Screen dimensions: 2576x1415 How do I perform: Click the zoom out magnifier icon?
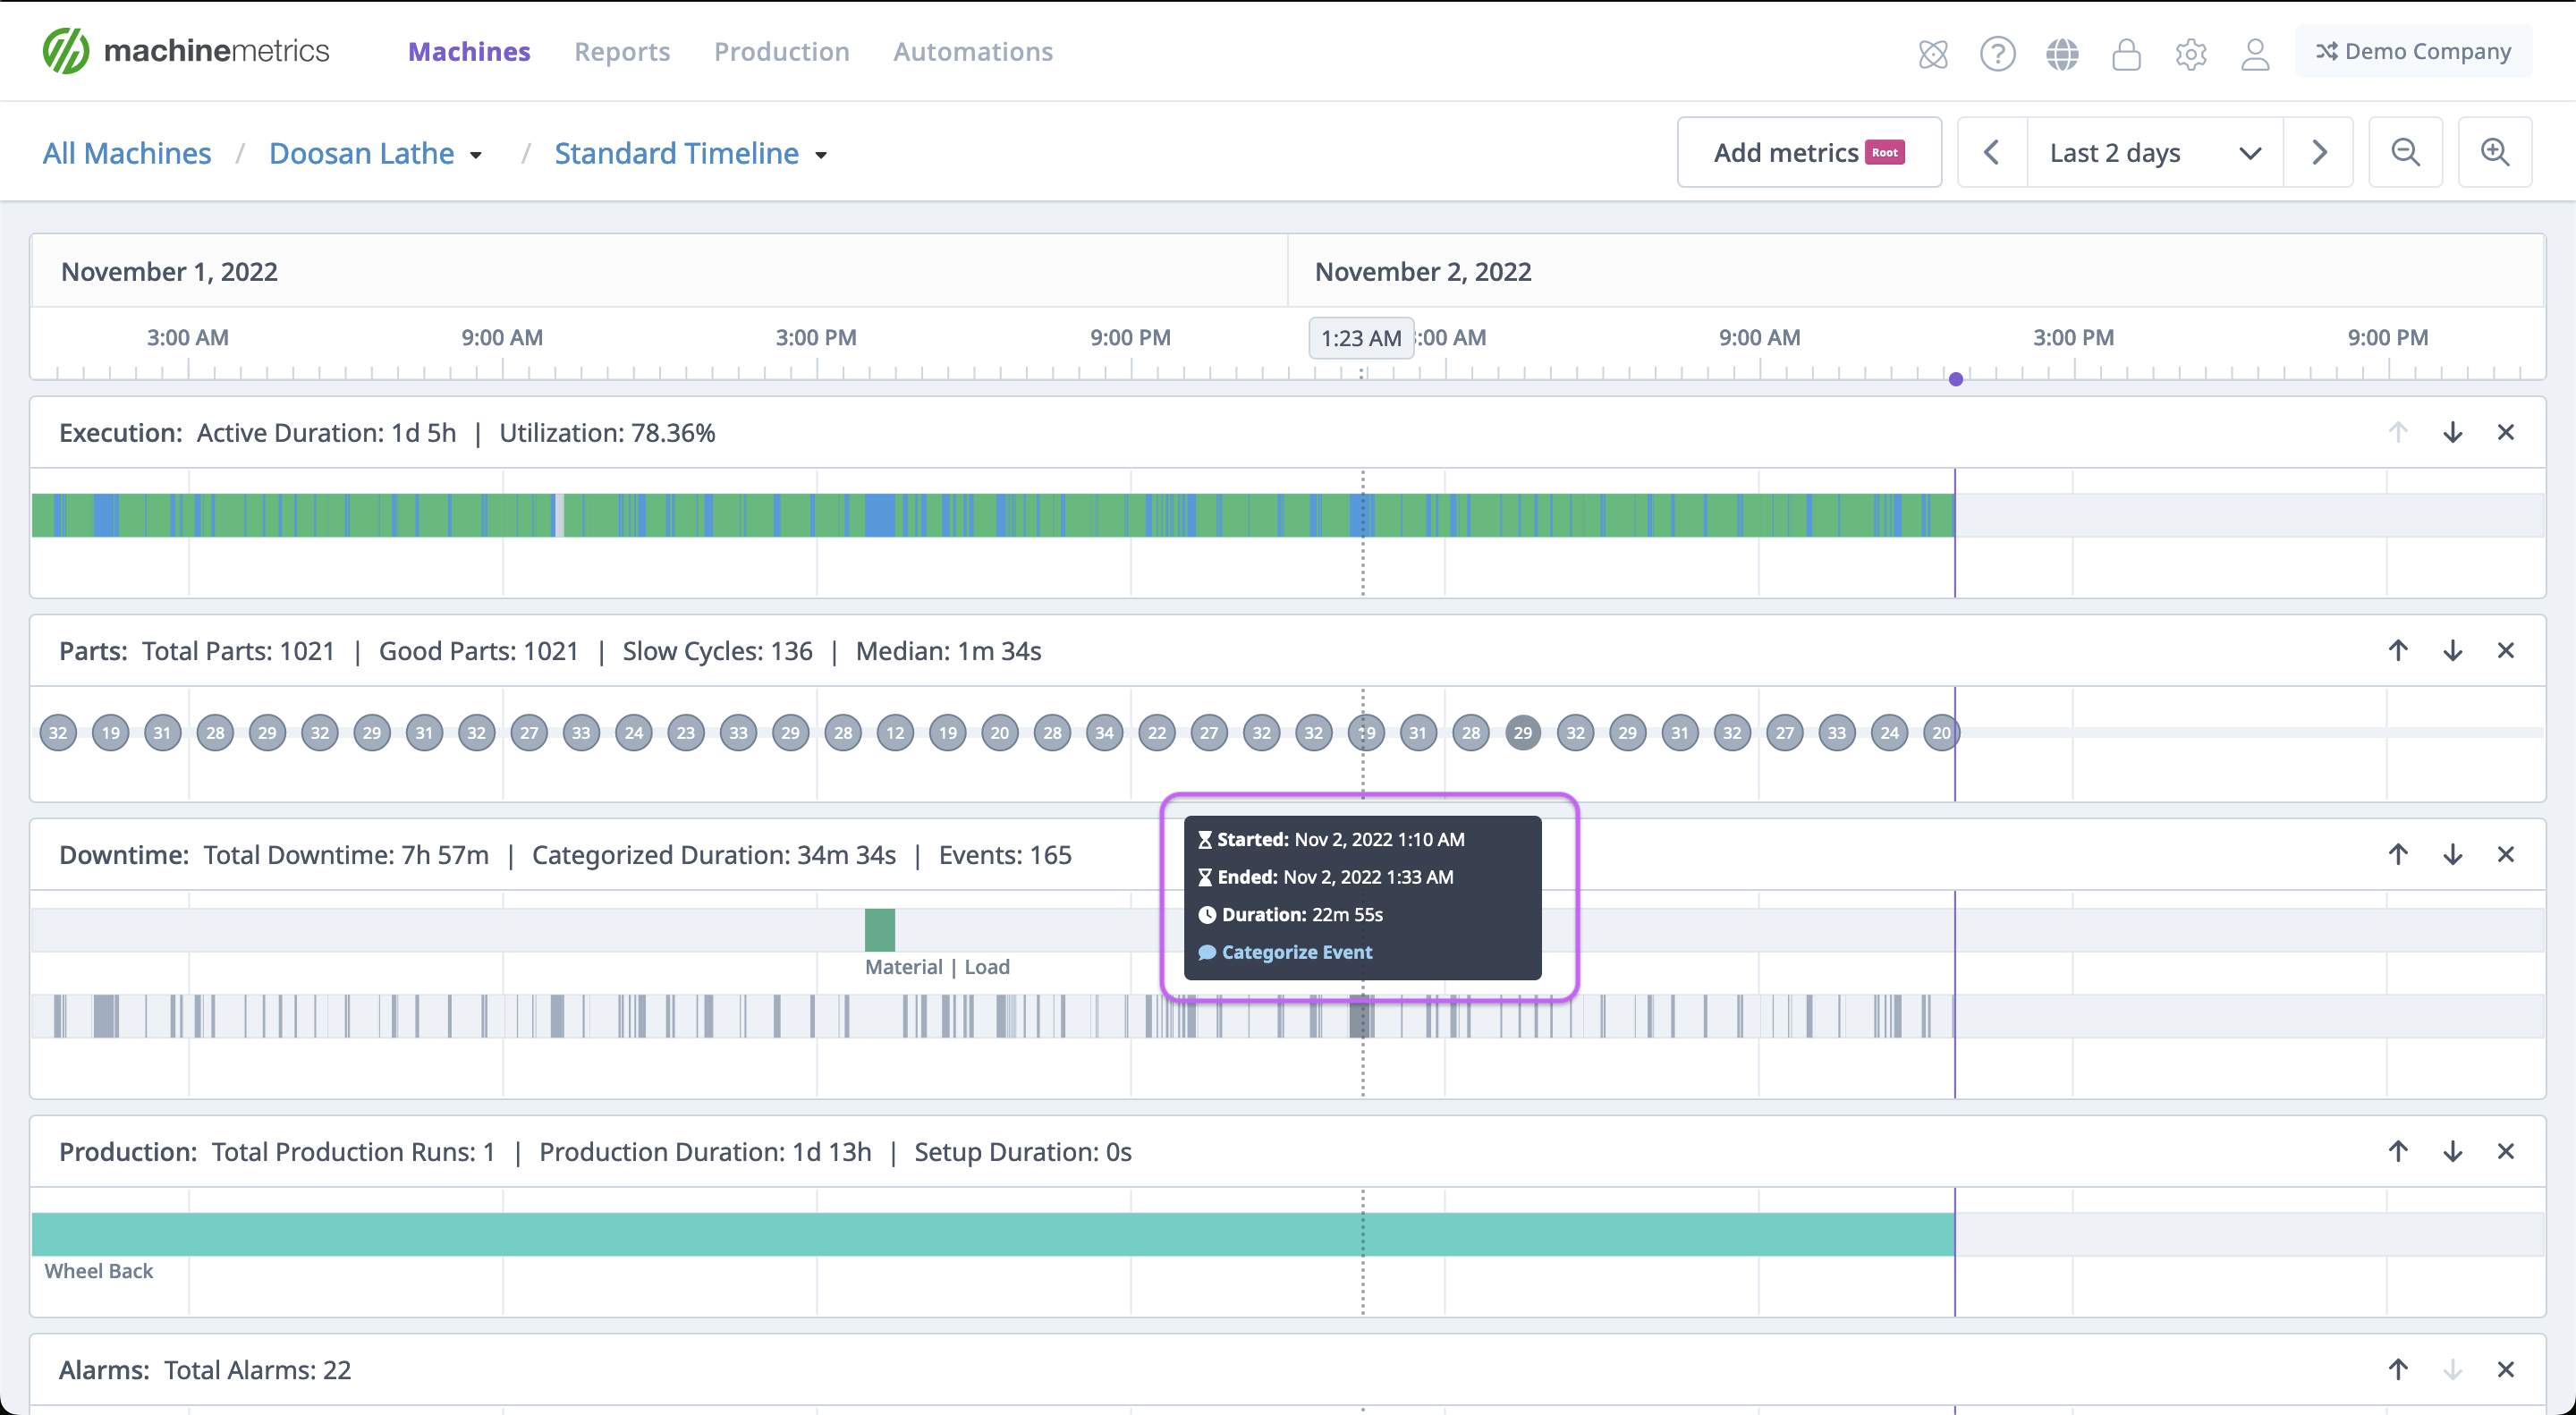click(2406, 152)
